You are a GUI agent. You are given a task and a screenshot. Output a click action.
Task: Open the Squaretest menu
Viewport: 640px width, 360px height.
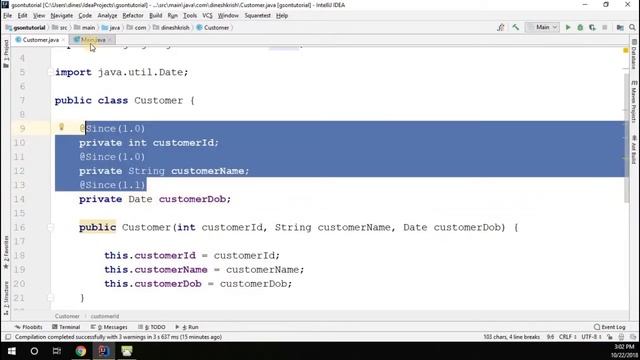[x=258, y=16]
